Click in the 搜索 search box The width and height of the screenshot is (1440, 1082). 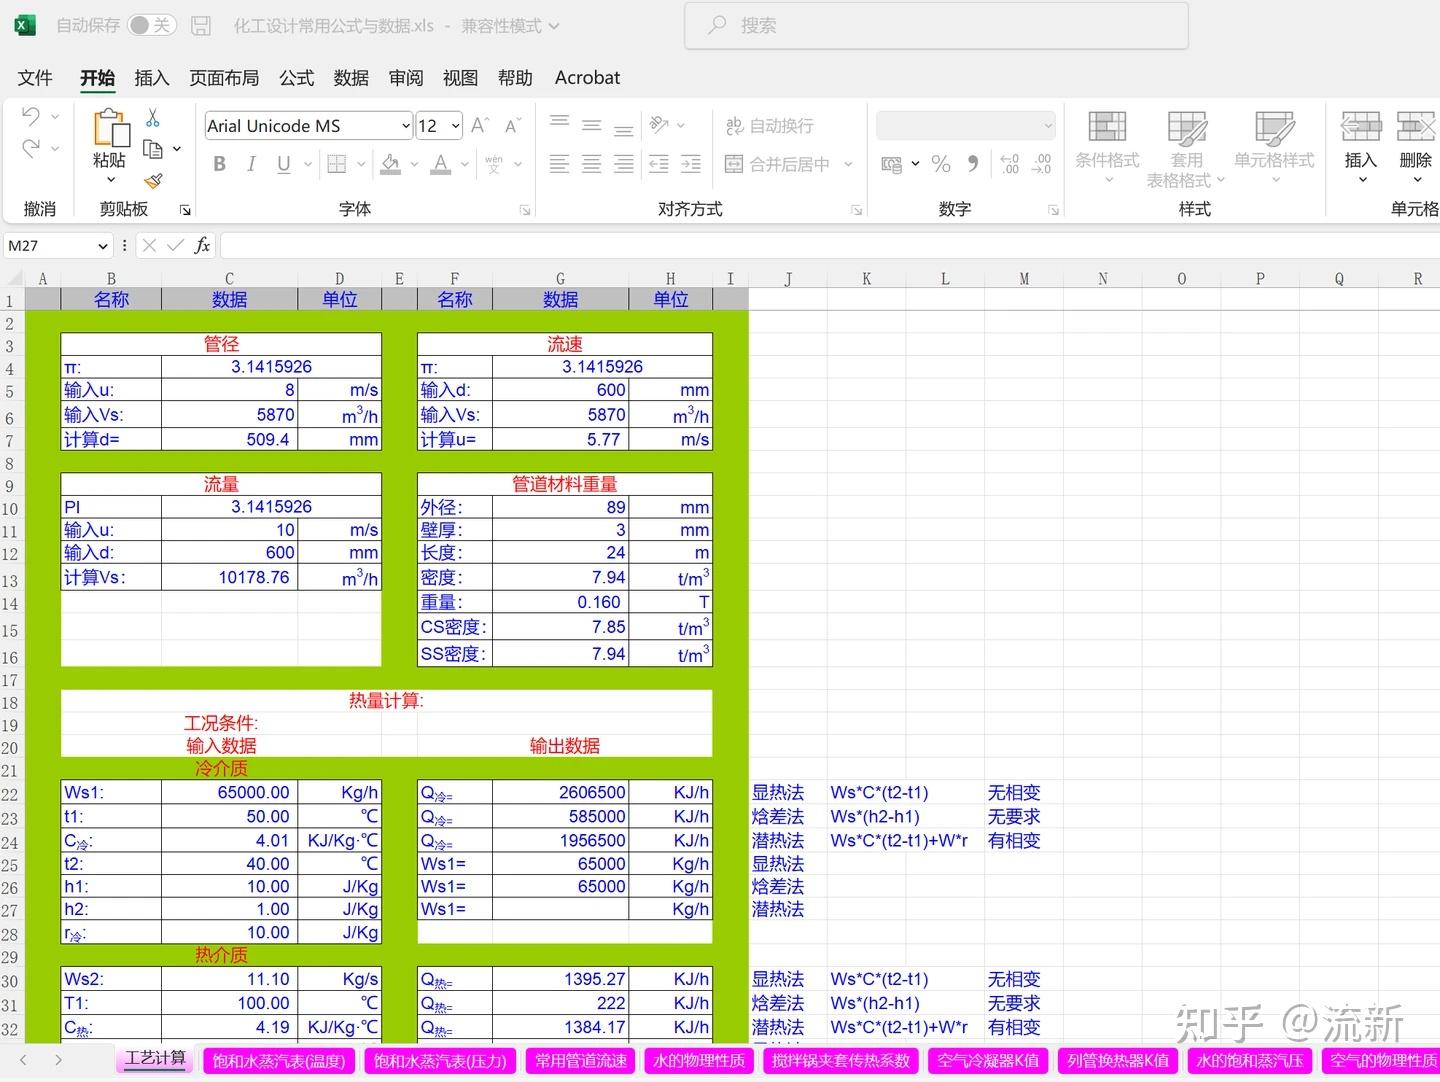tap(936, 26)
